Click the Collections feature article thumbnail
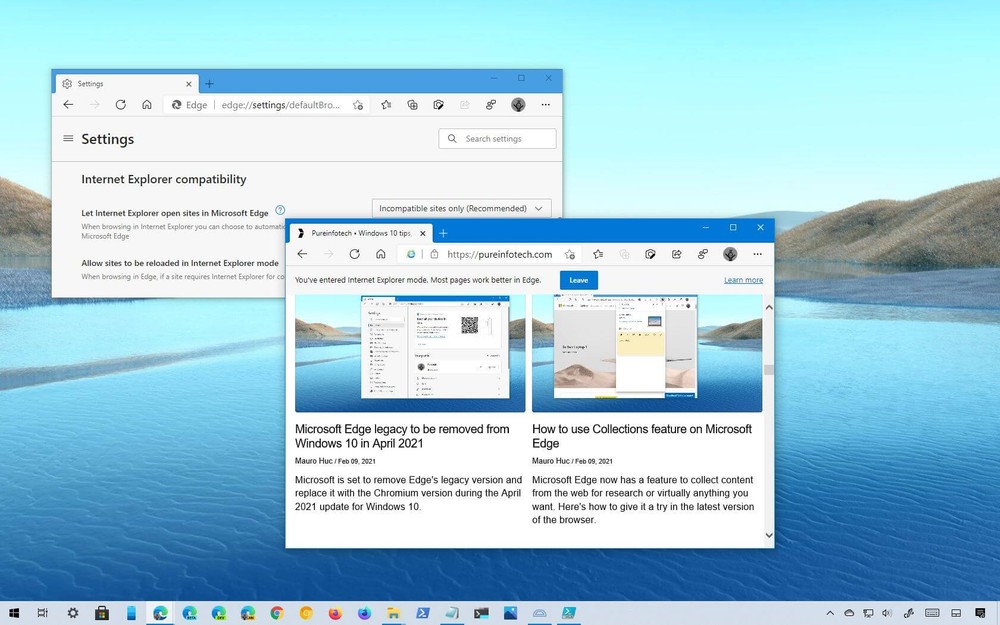Screen dimensions: 1000x625 pyautogui.click(x=647, y=353)
